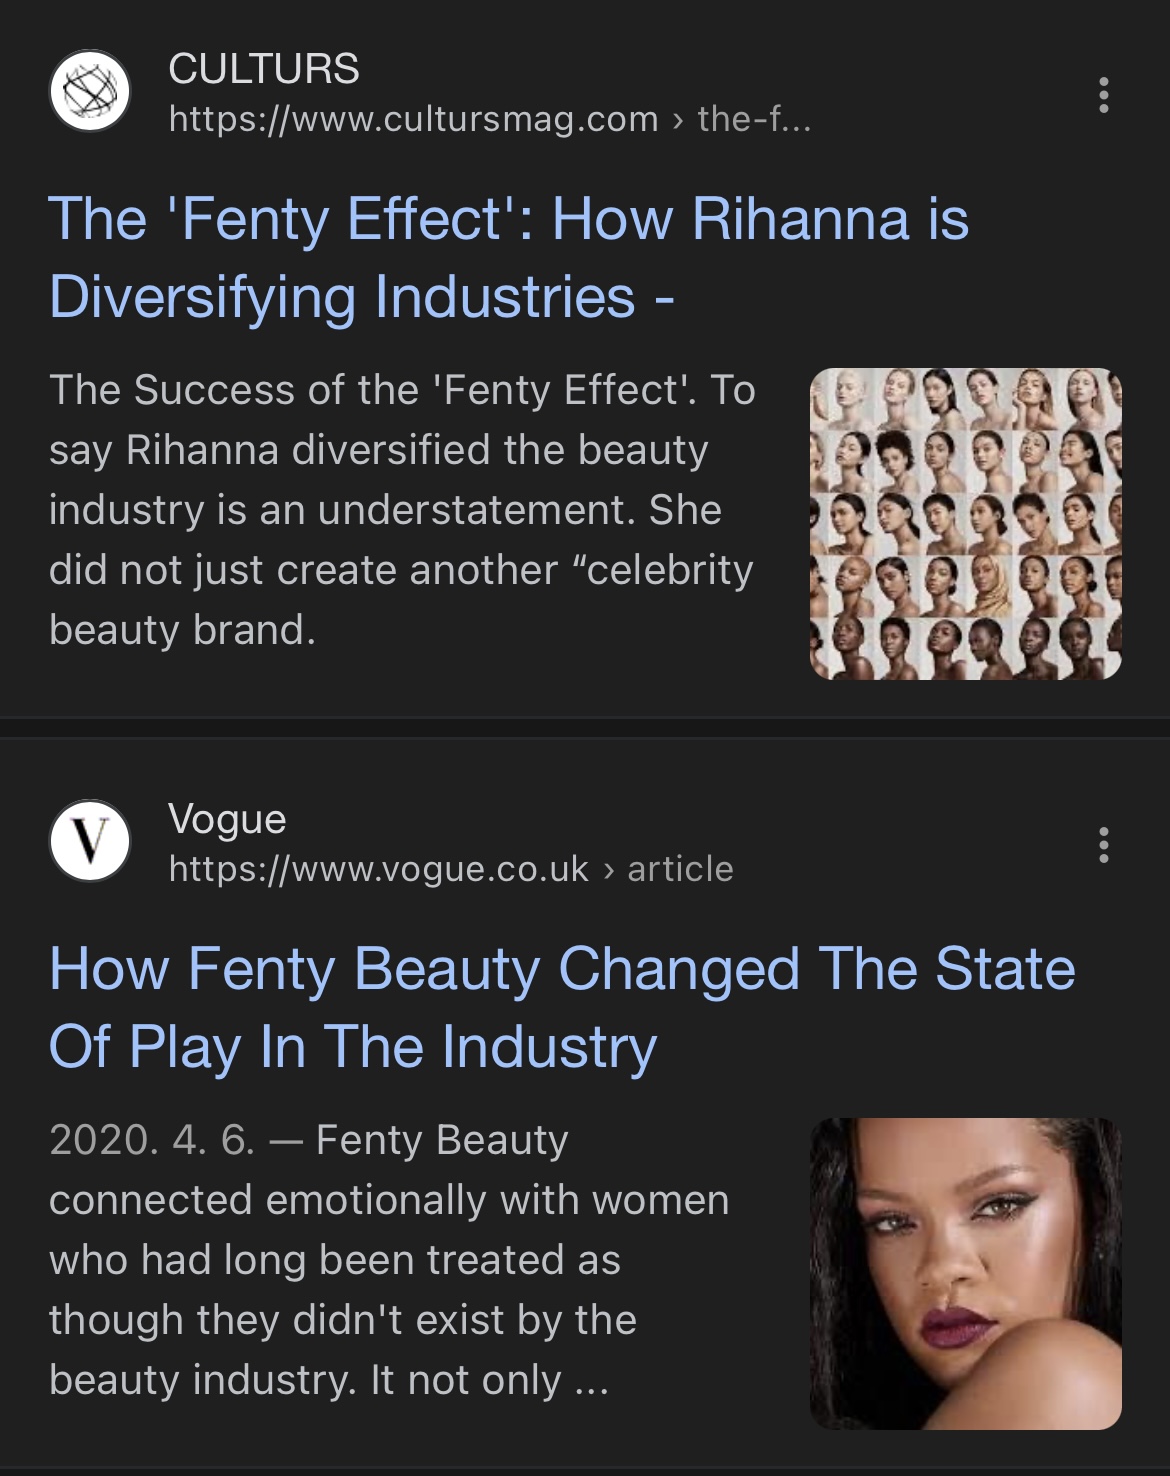
Task: Open 'The Fenty Effect' headline link
Action: [508, 219]
